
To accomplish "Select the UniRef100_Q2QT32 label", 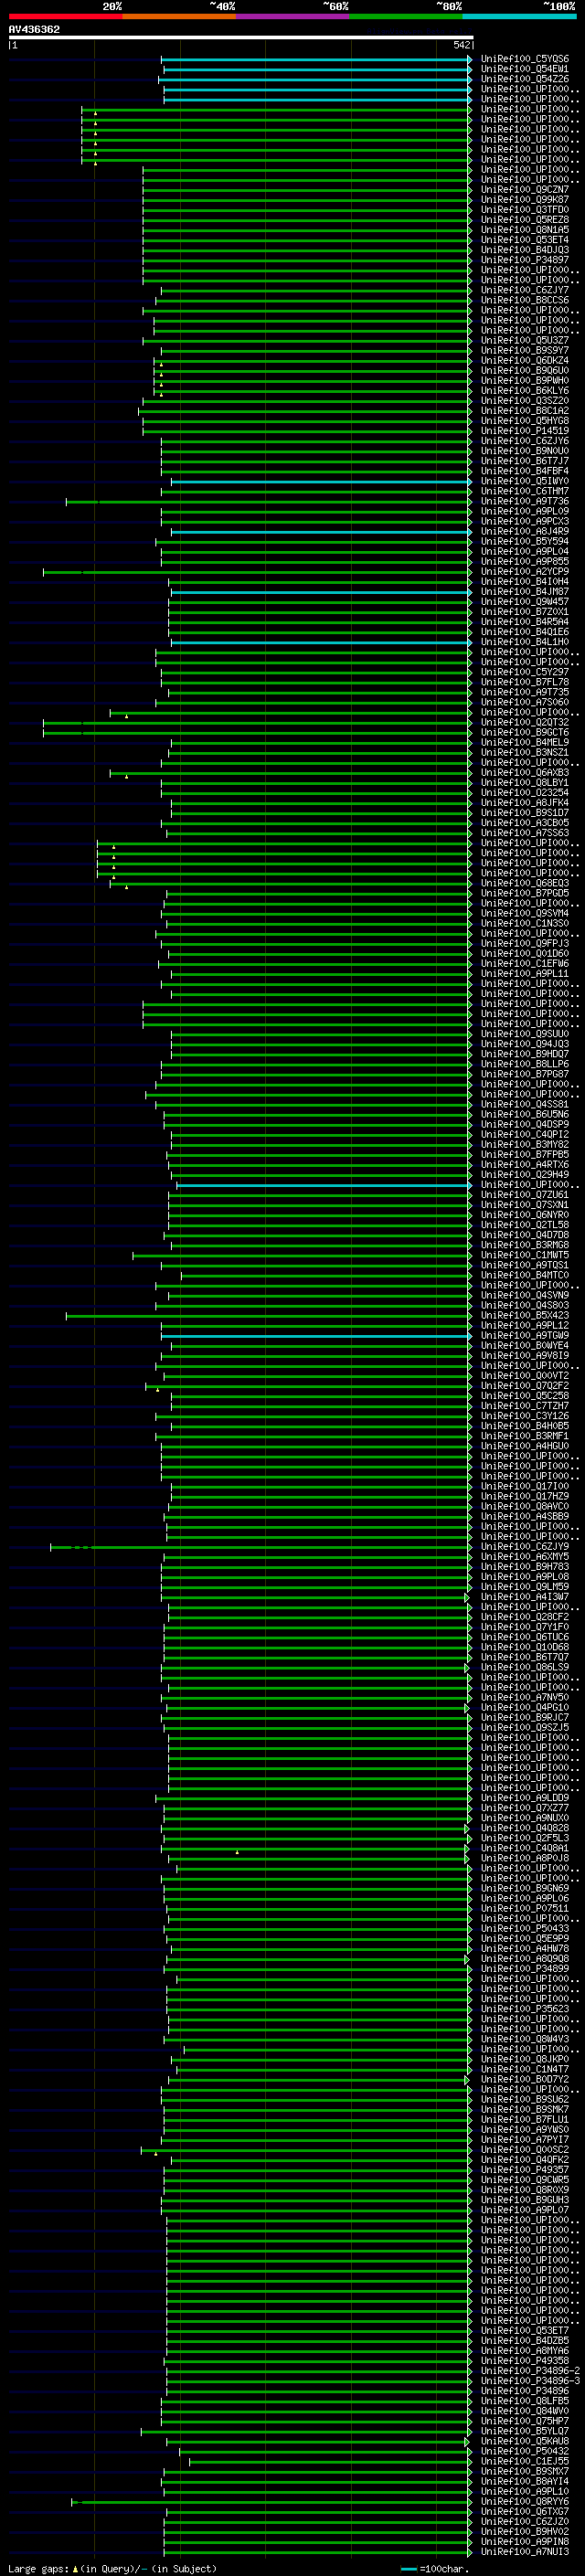I will click(x=524, y=723).
